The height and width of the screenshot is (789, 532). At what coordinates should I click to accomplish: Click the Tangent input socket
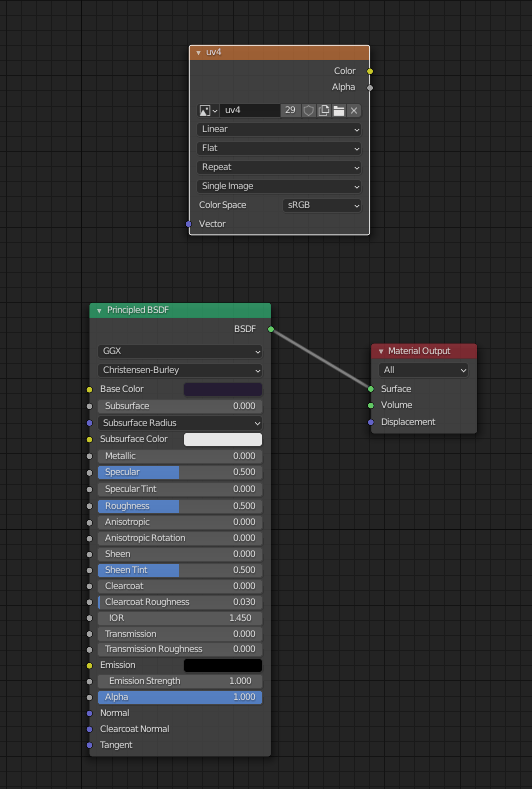(x=90, y=745)
